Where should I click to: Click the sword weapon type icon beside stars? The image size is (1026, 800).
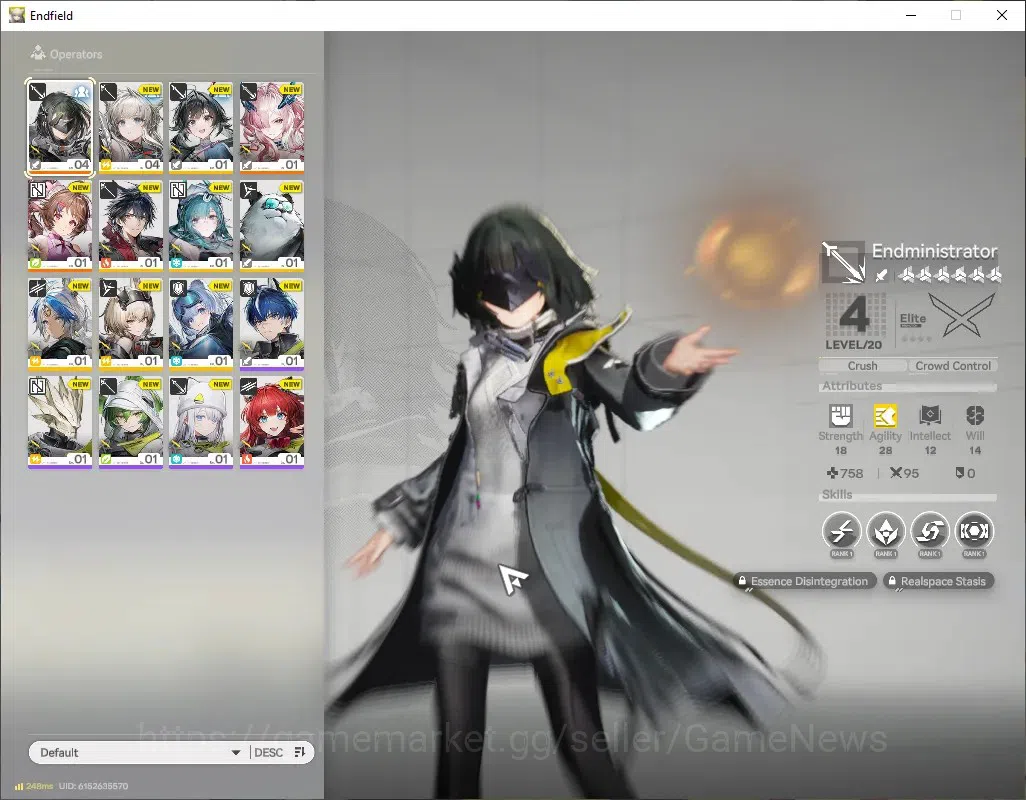click(x=881, y=275)
